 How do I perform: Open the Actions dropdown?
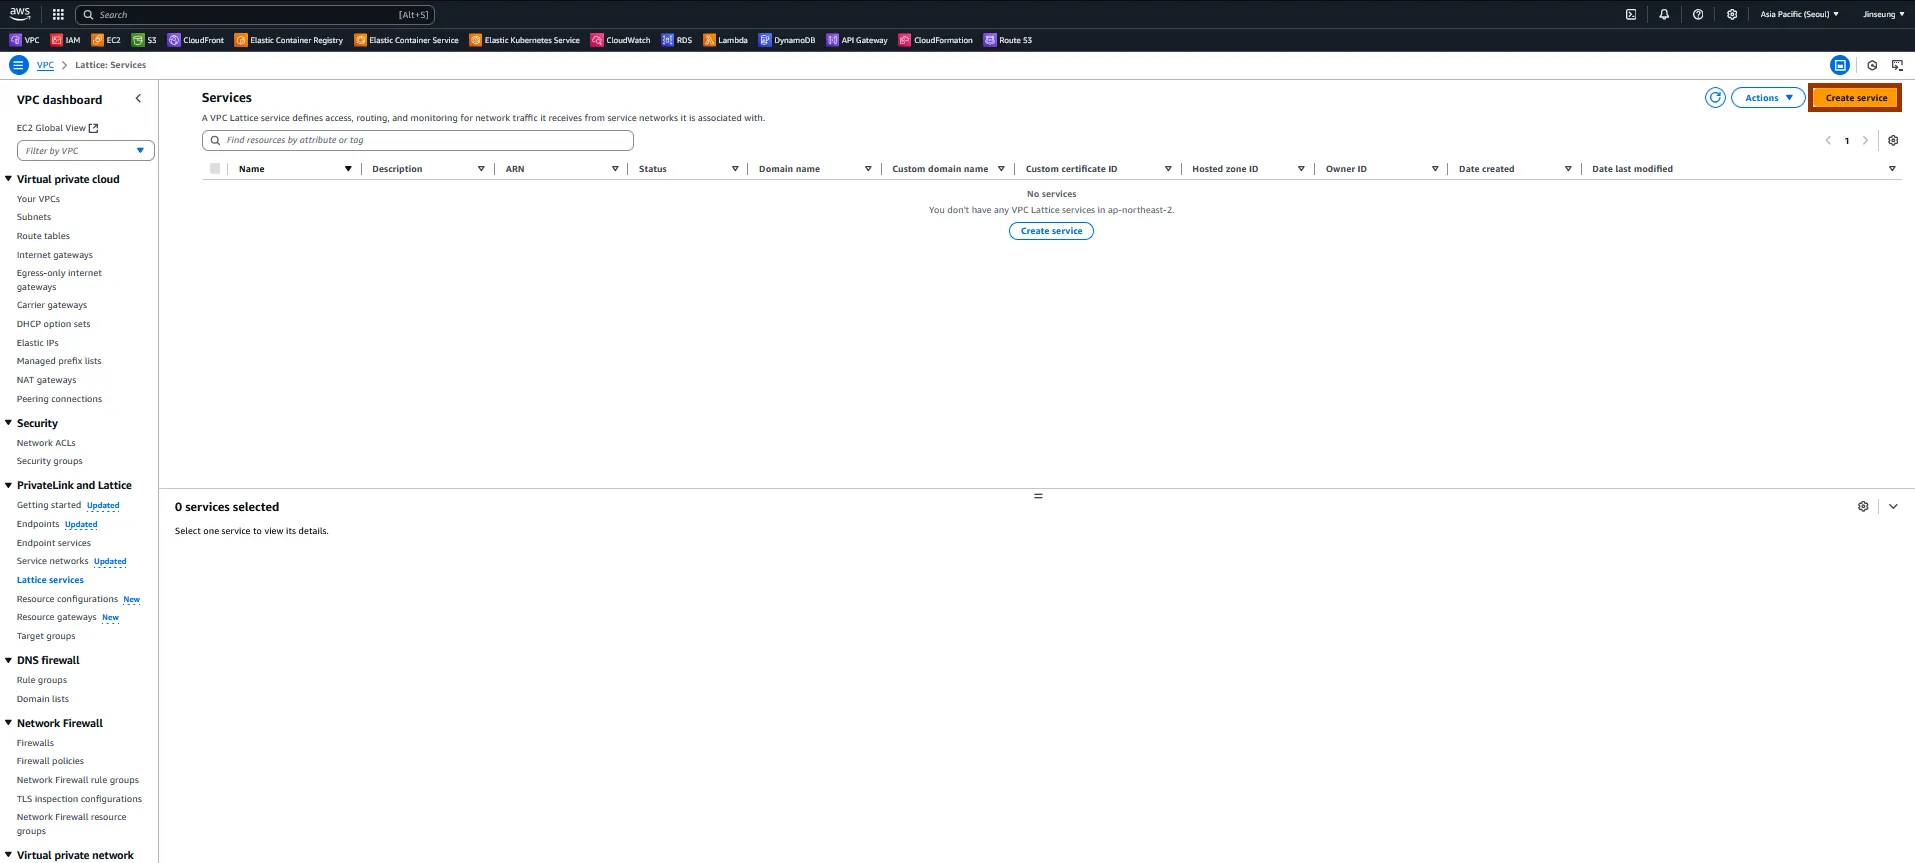tap(1768, 98)
